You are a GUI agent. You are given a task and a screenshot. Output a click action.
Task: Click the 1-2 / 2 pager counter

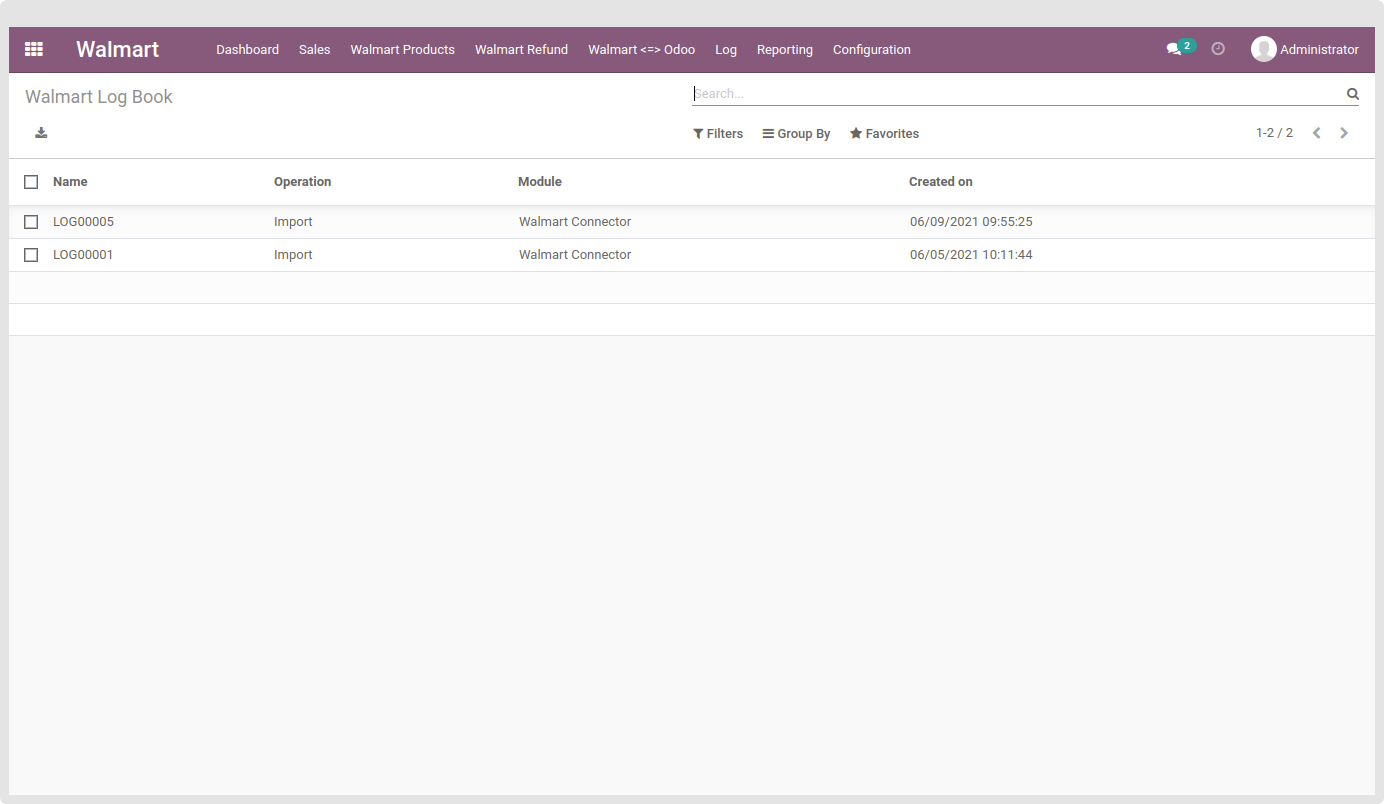click(x=1274, y=133)
